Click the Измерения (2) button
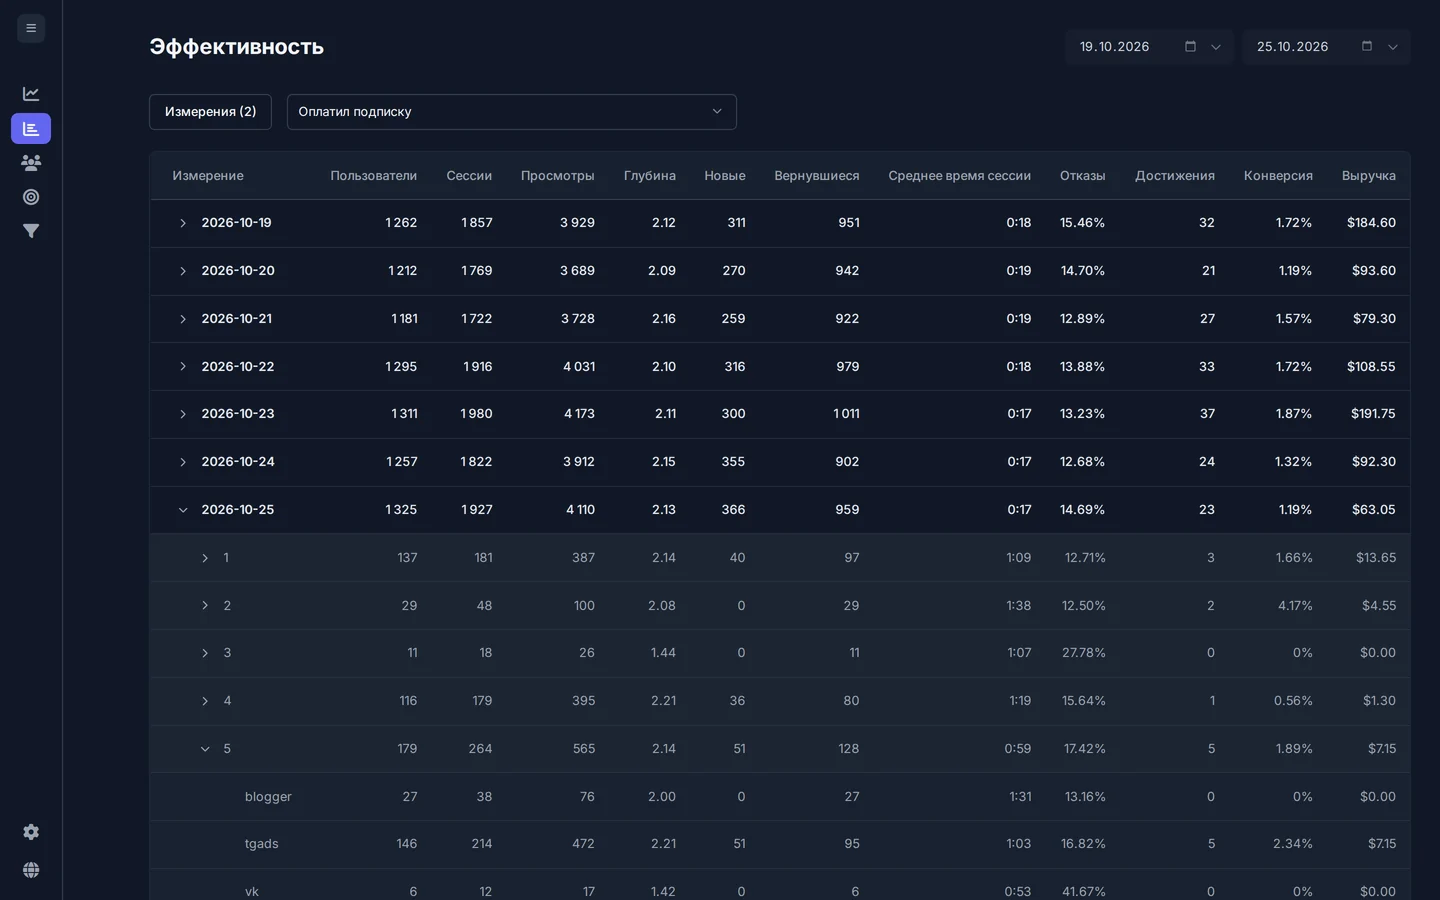This screenshot has width=1440, height=900. pyautogui.click(x=210, y=112)
